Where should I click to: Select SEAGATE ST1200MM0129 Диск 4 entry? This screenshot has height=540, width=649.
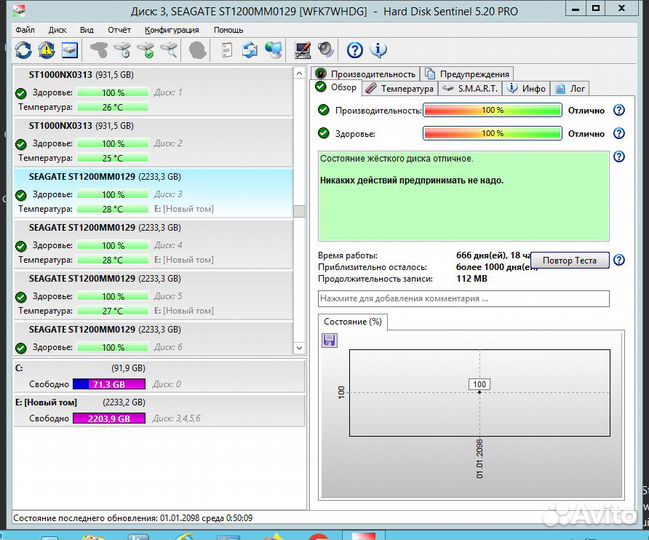click(153, 245)
